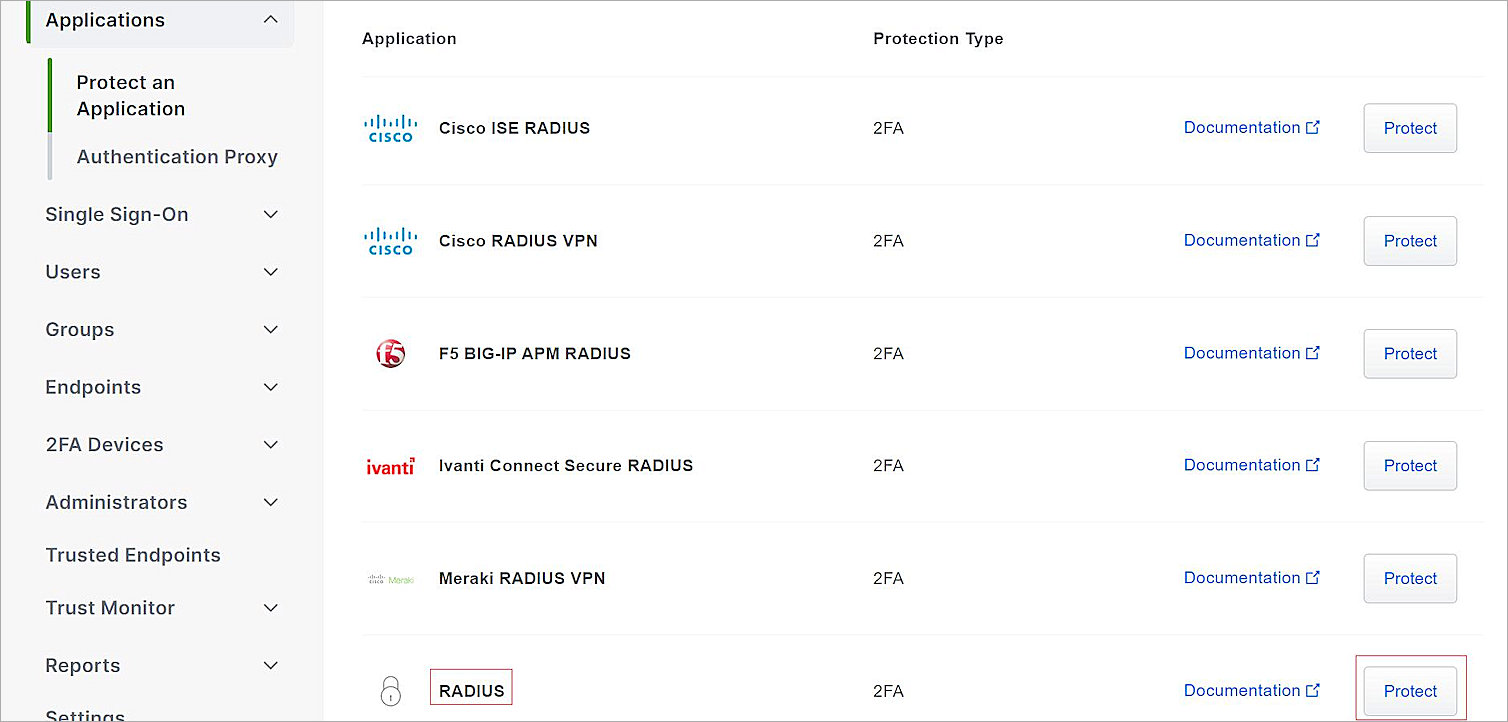Collapse the Applications section

click(x=270, y=18)
